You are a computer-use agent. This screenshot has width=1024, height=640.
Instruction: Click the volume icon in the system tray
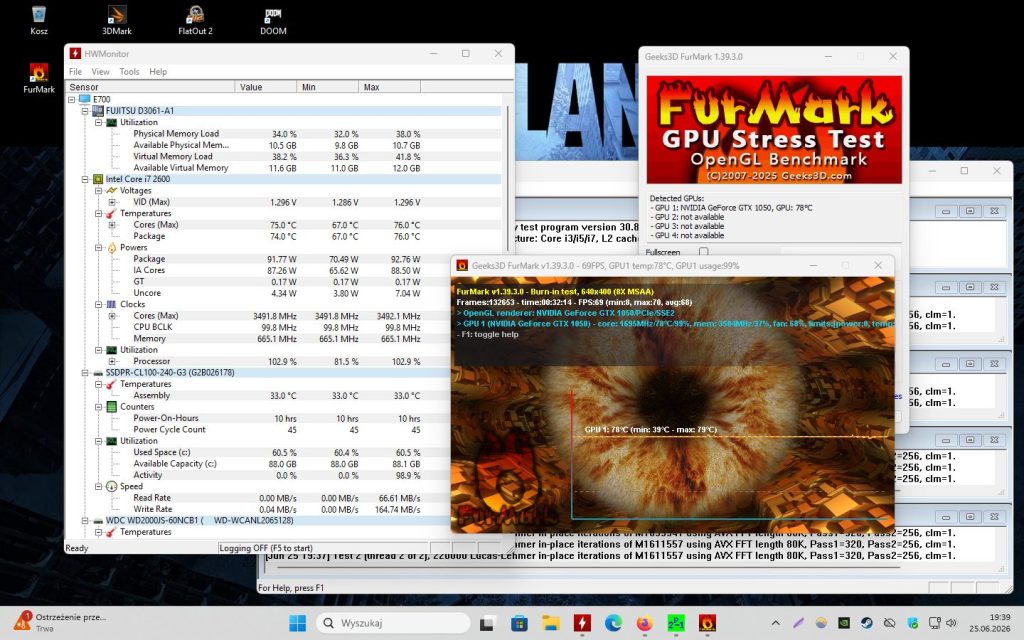951,623
